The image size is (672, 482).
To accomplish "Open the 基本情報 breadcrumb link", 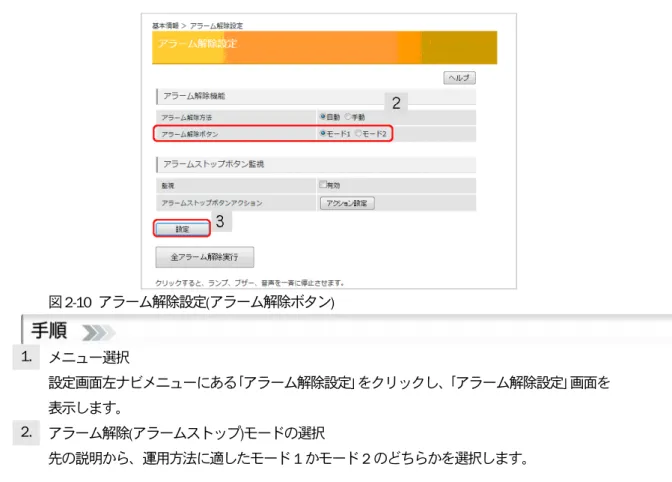I will [165, 26].
